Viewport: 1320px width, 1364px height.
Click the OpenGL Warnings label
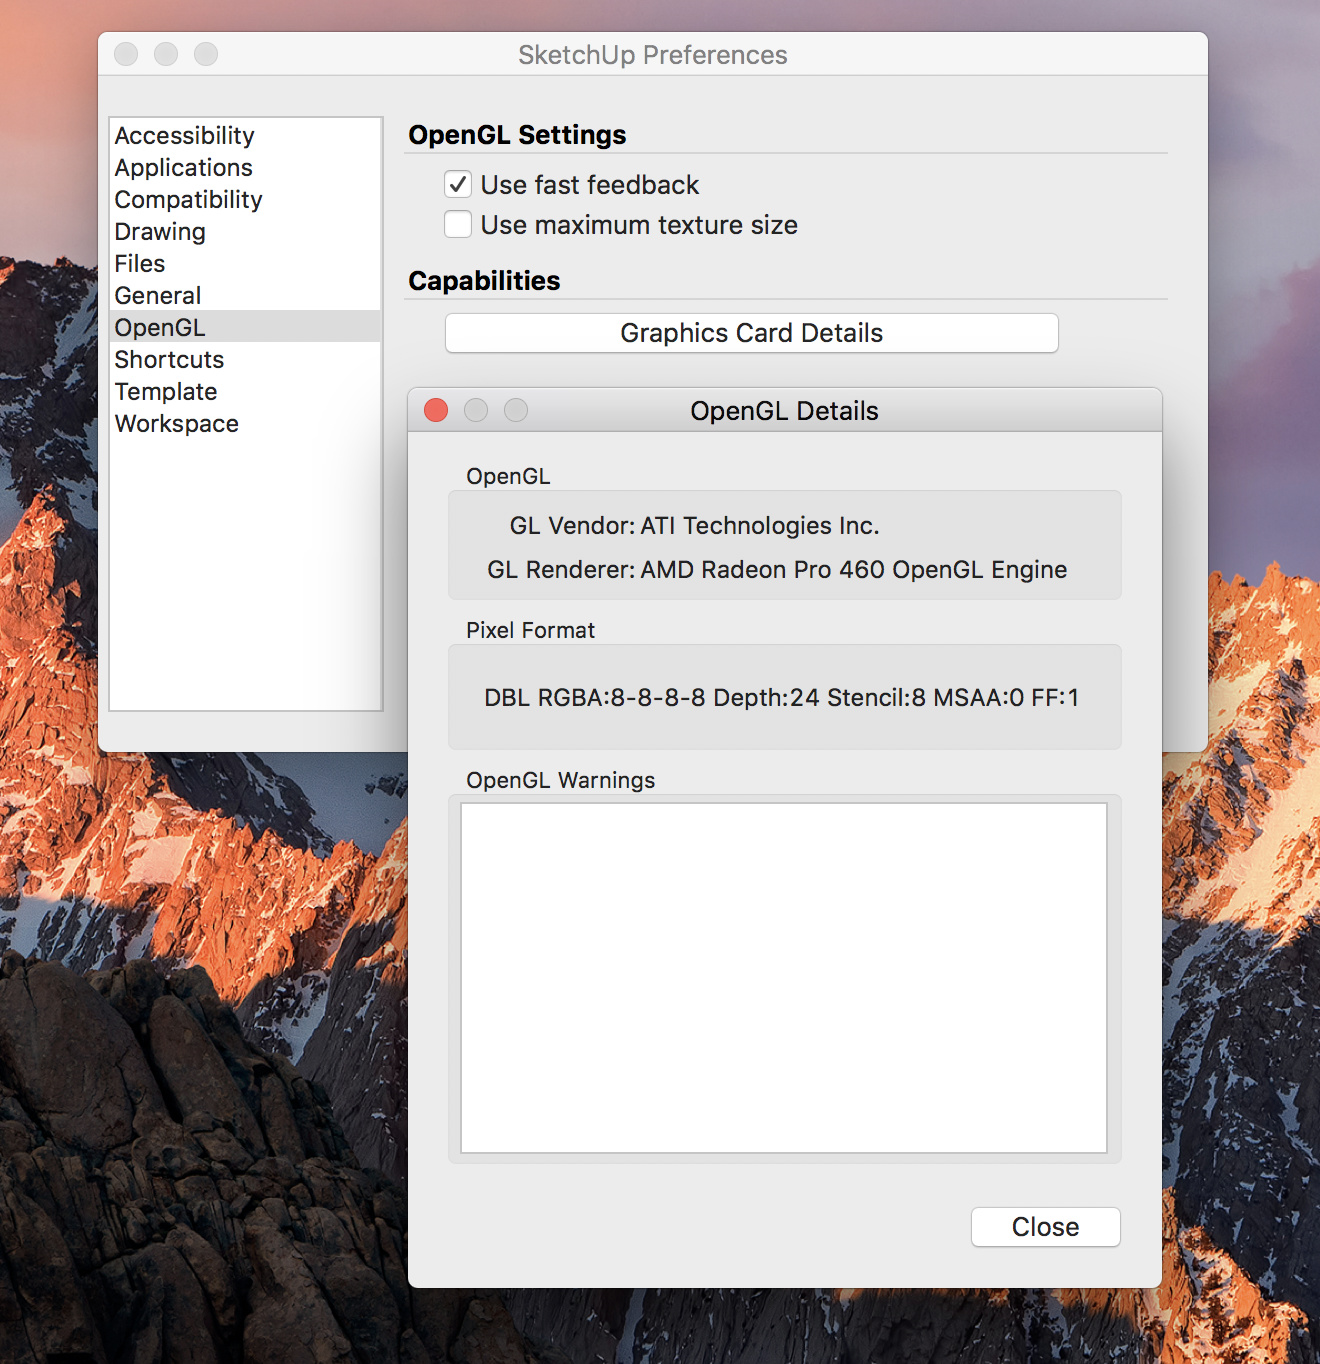pyautogui.click(x=561, y=780)
